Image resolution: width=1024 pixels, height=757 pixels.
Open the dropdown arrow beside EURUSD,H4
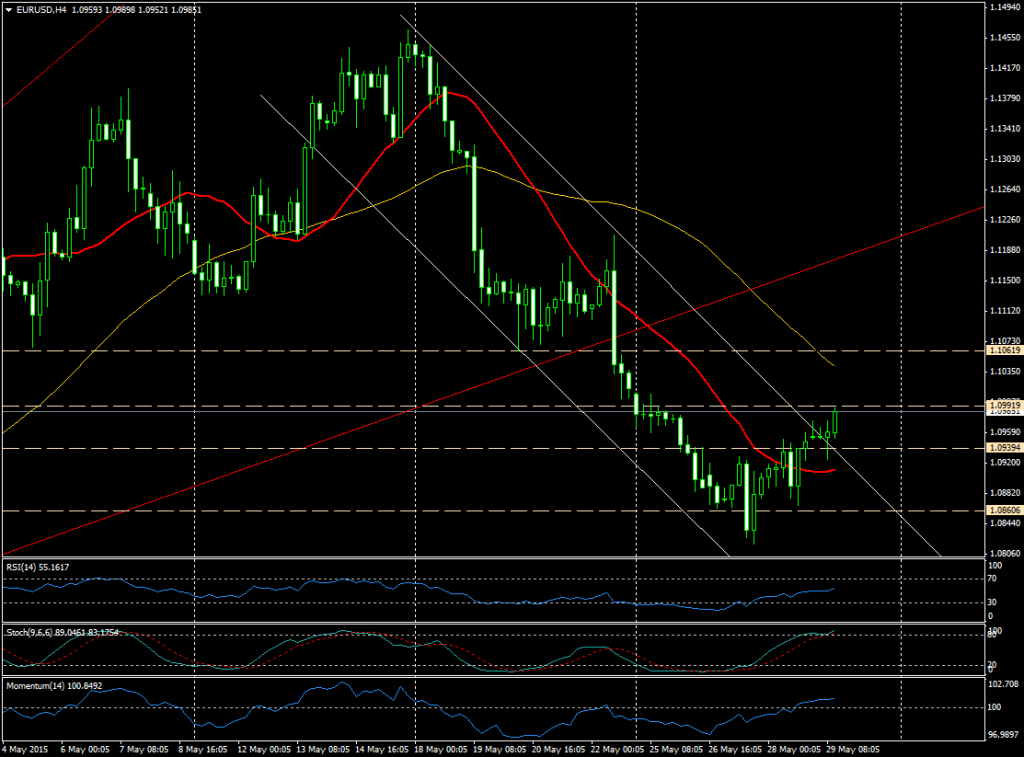pos(9,9)
